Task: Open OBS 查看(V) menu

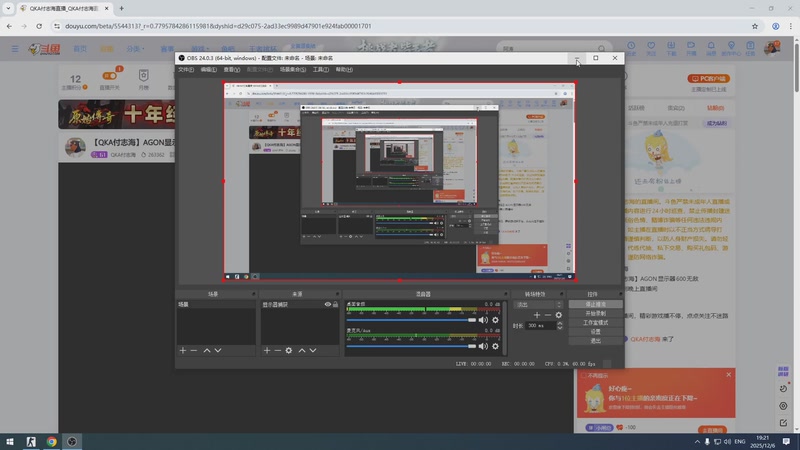Action: point(231,69)
